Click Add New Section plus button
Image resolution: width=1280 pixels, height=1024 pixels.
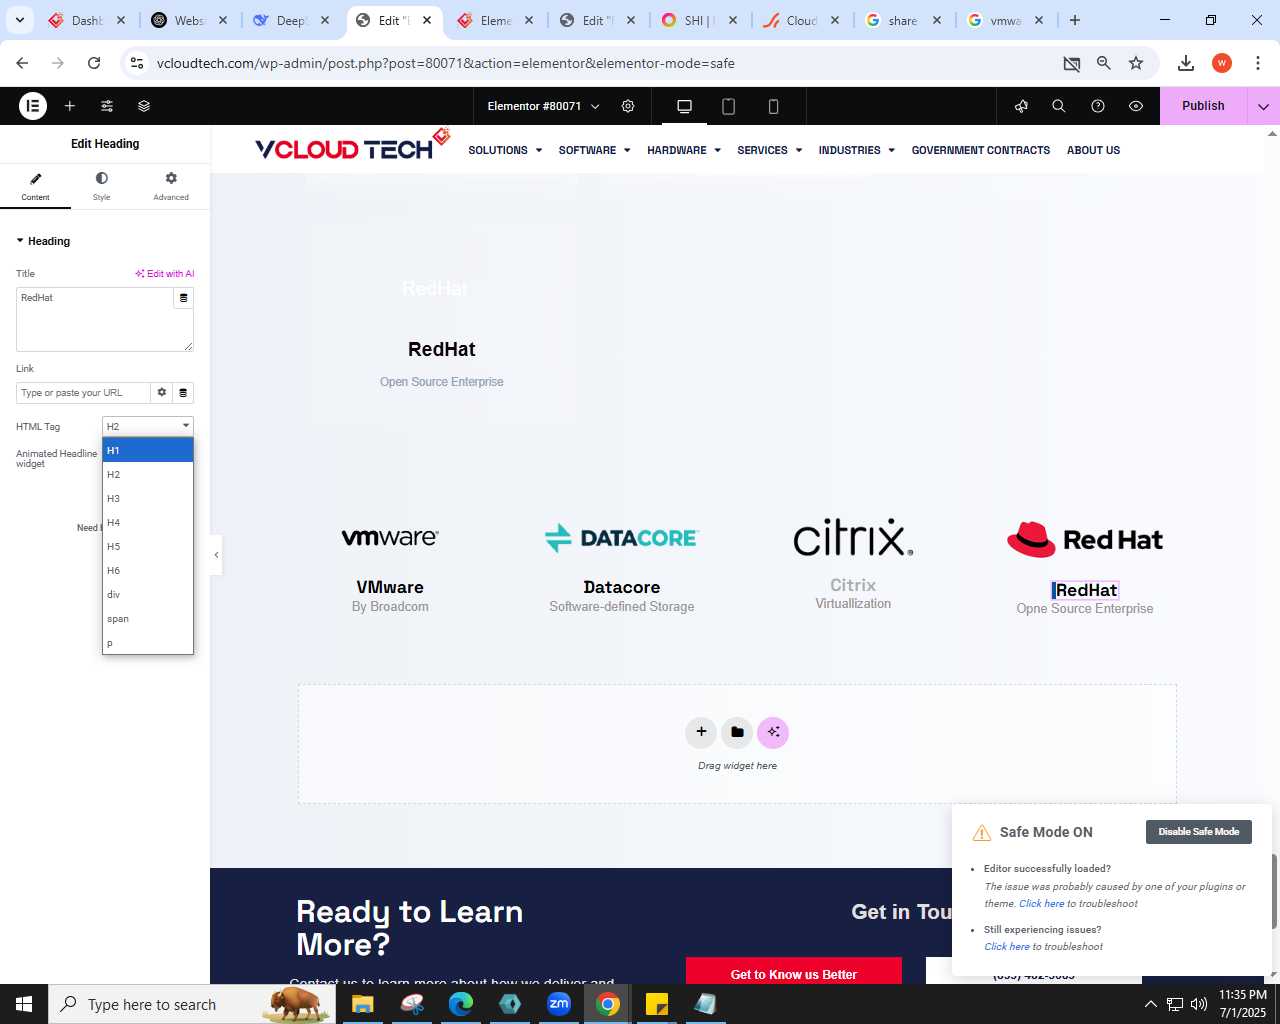click(x=701, y=732)
